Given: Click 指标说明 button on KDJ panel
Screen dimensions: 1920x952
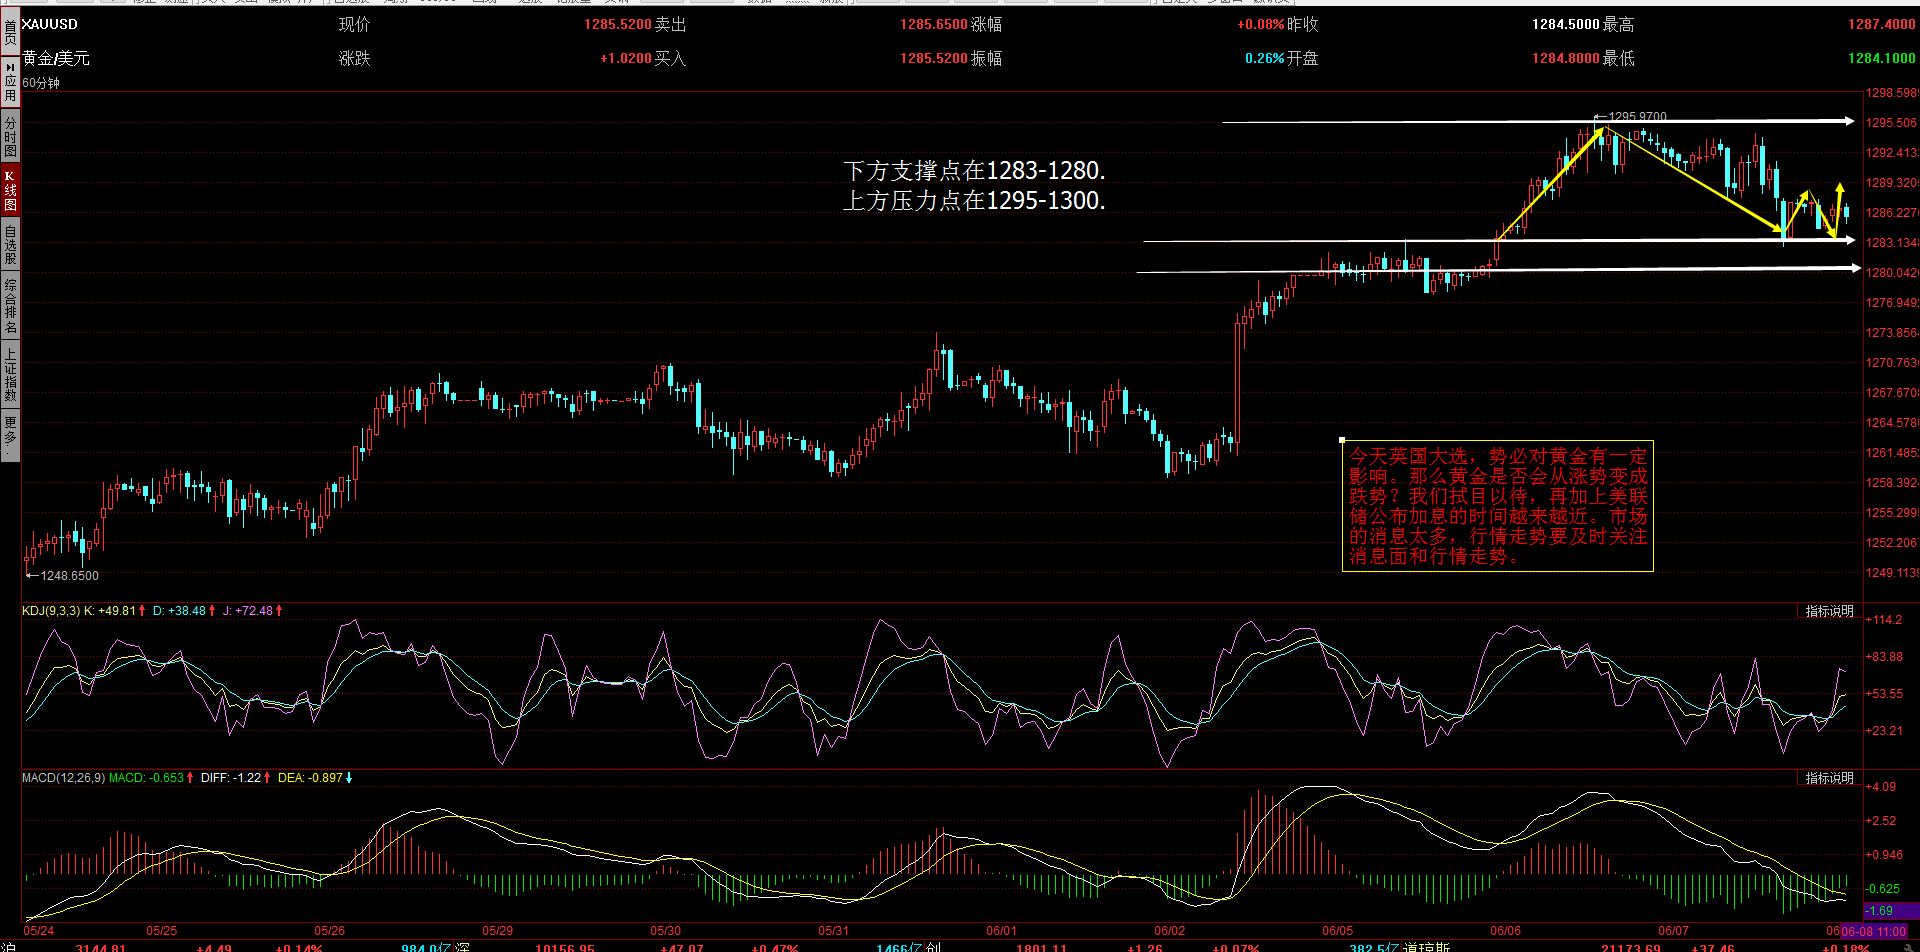Looking at the screenshot, I should (x=1829, y=611).
